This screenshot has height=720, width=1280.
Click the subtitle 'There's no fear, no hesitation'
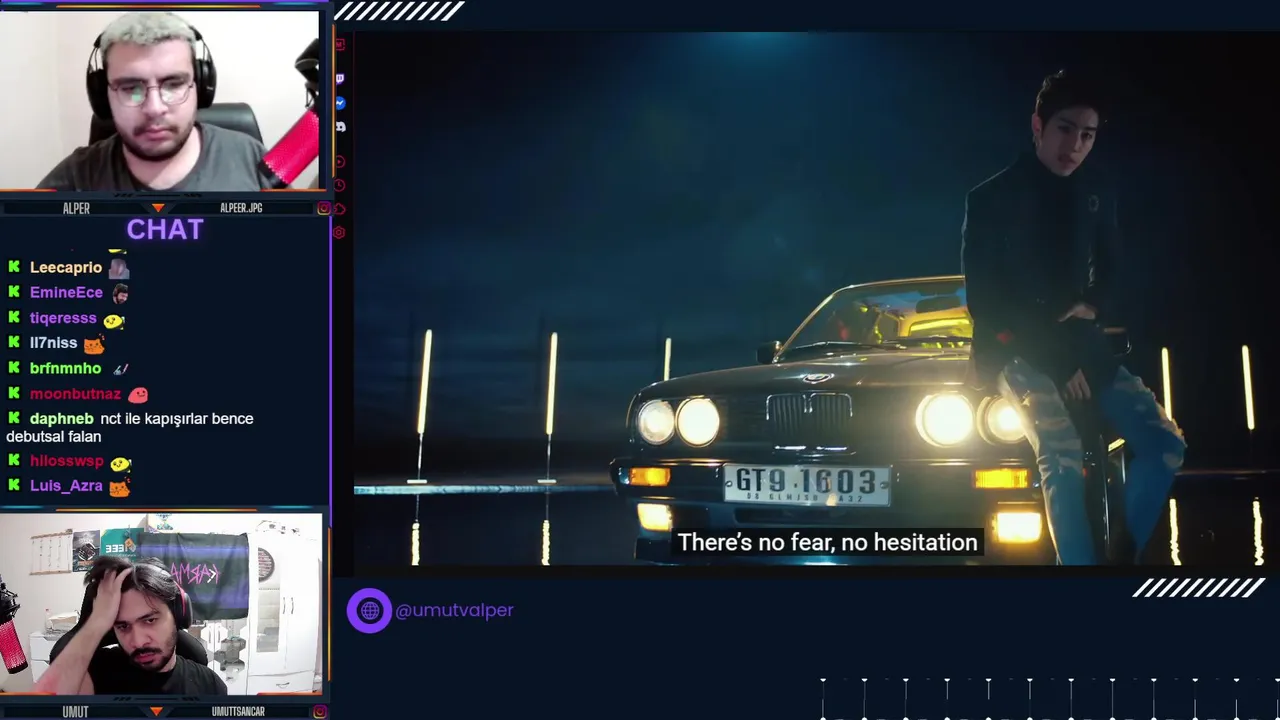827,542
